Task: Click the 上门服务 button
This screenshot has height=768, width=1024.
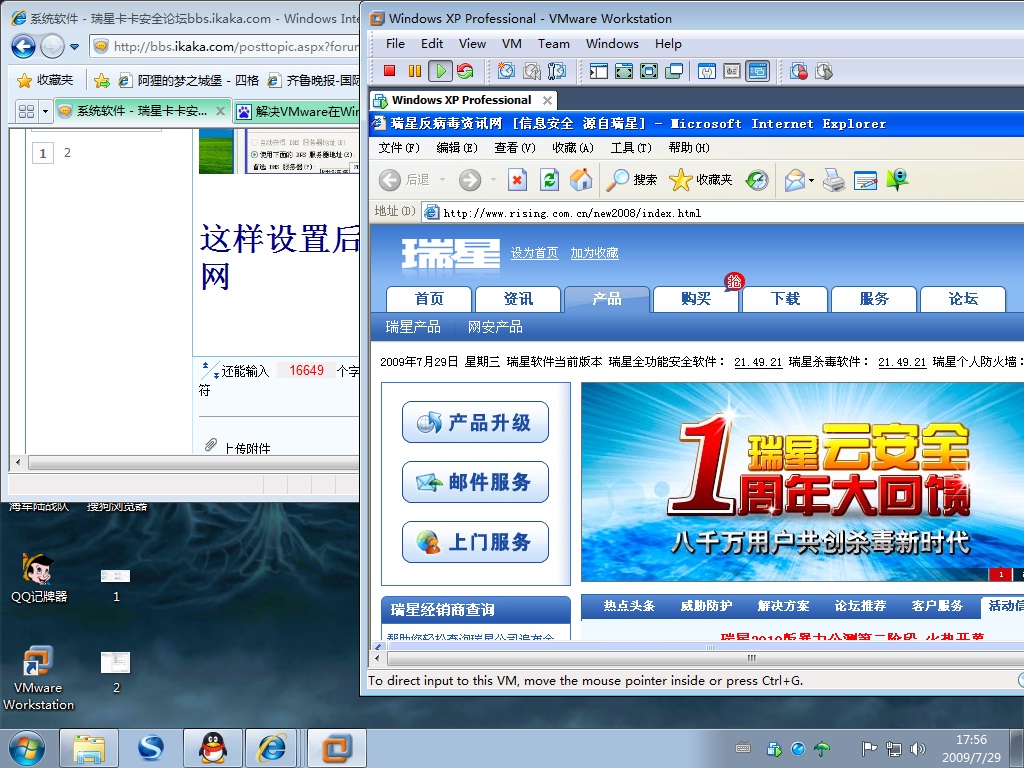Action: click(475, 542)
